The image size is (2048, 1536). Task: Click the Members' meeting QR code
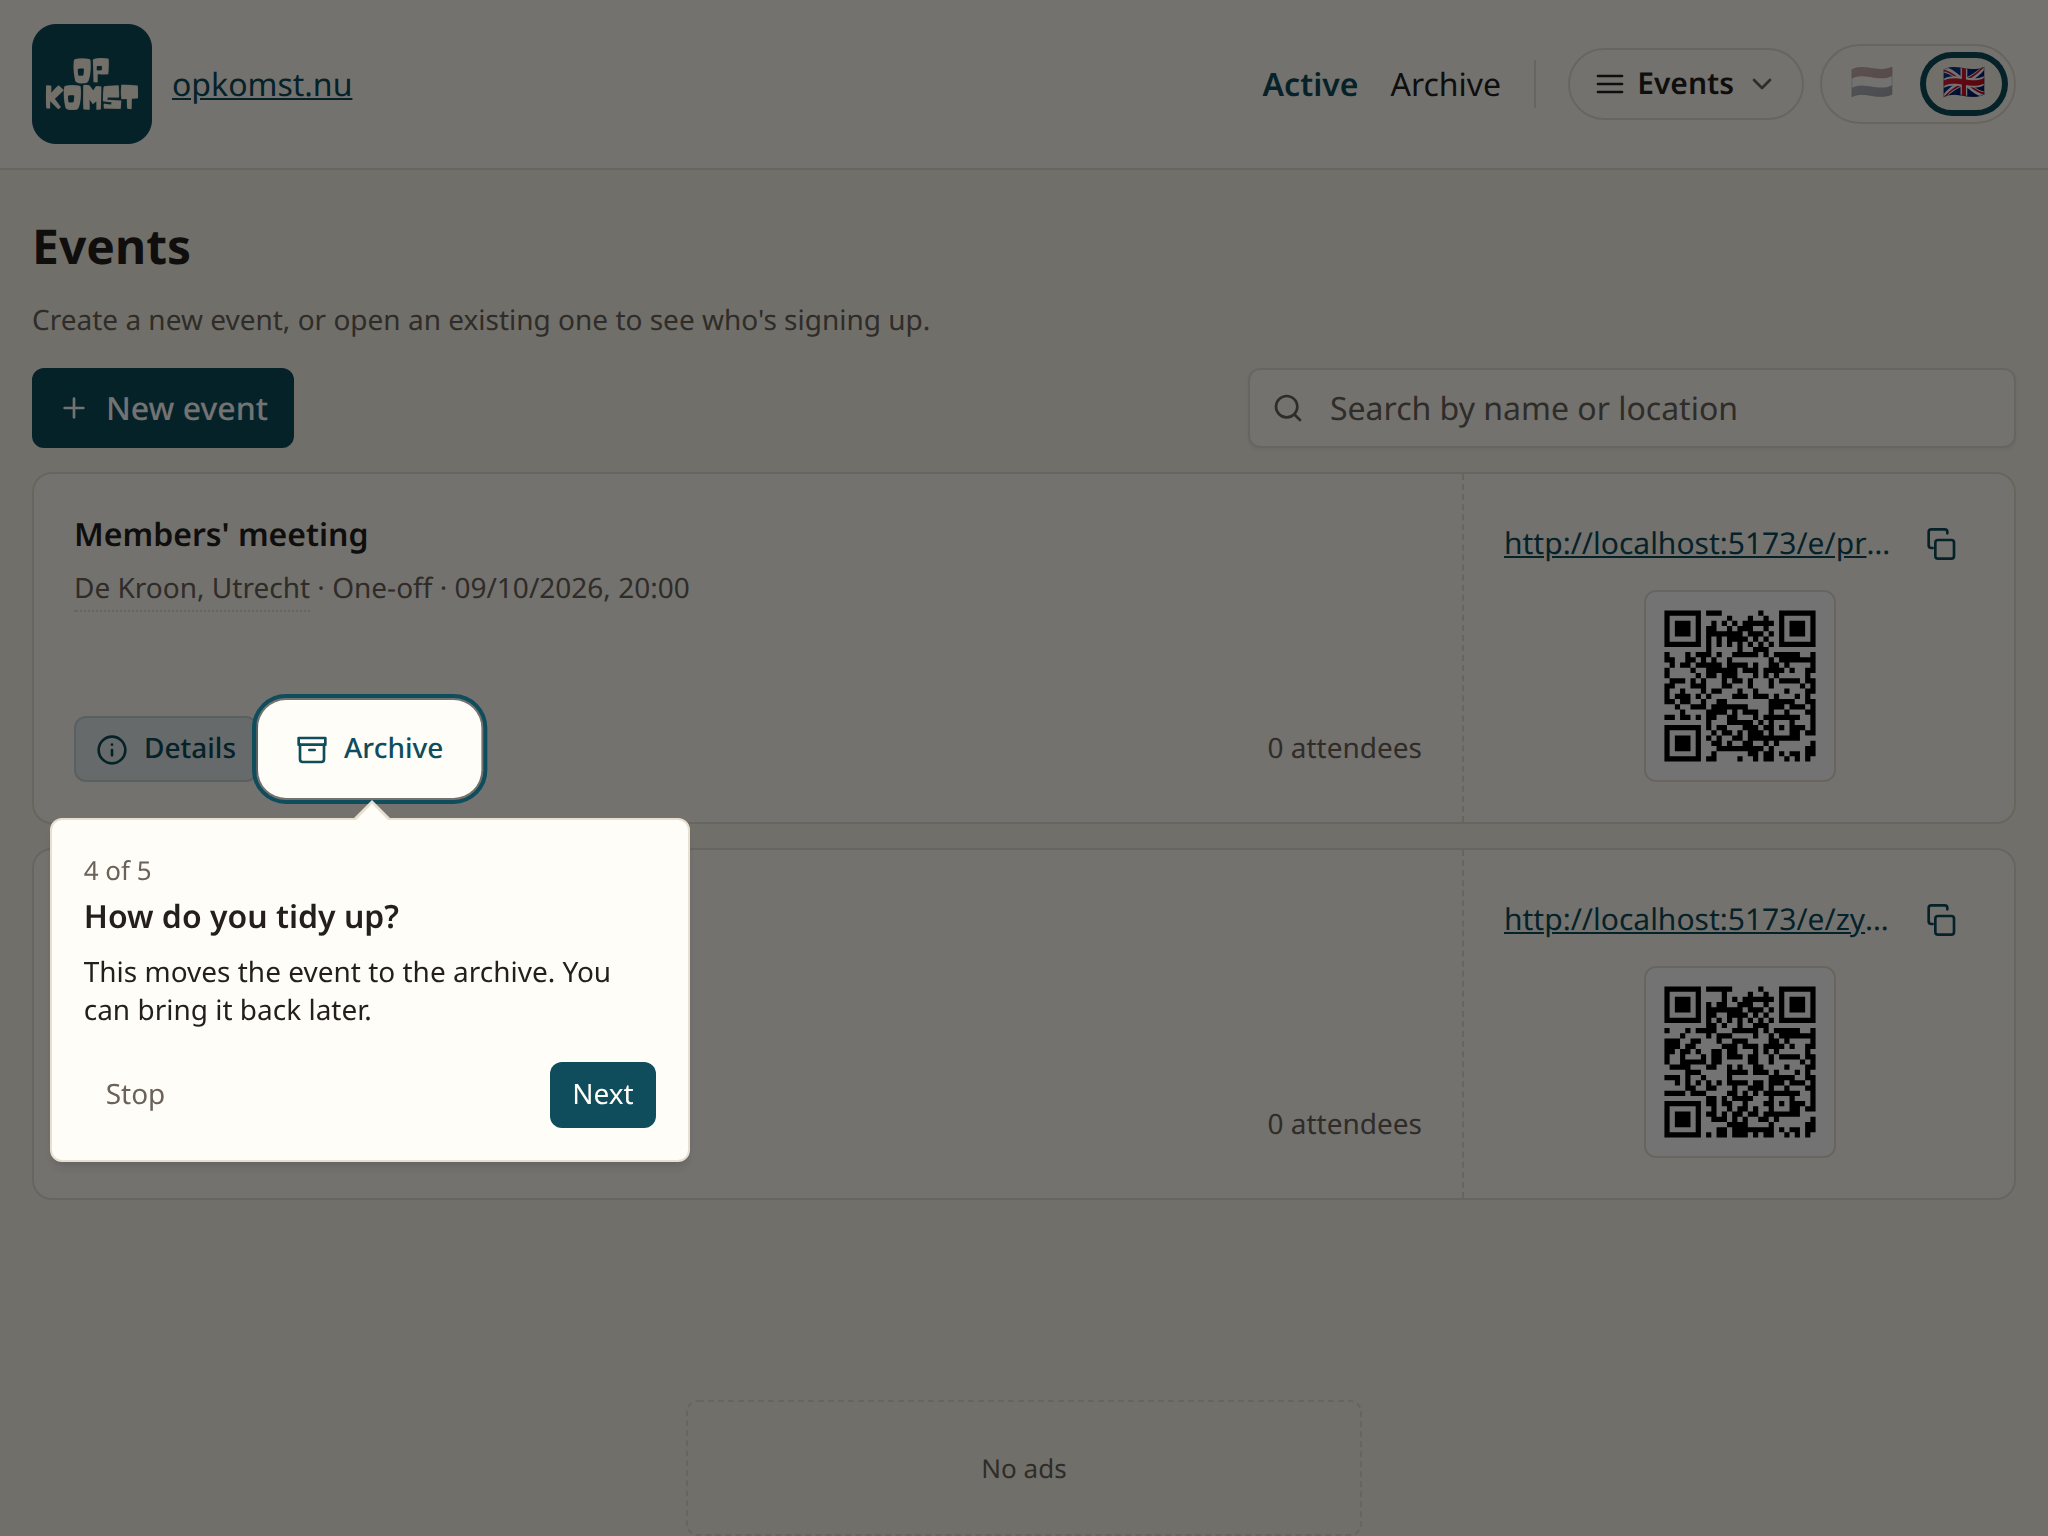pos(1740,686)
